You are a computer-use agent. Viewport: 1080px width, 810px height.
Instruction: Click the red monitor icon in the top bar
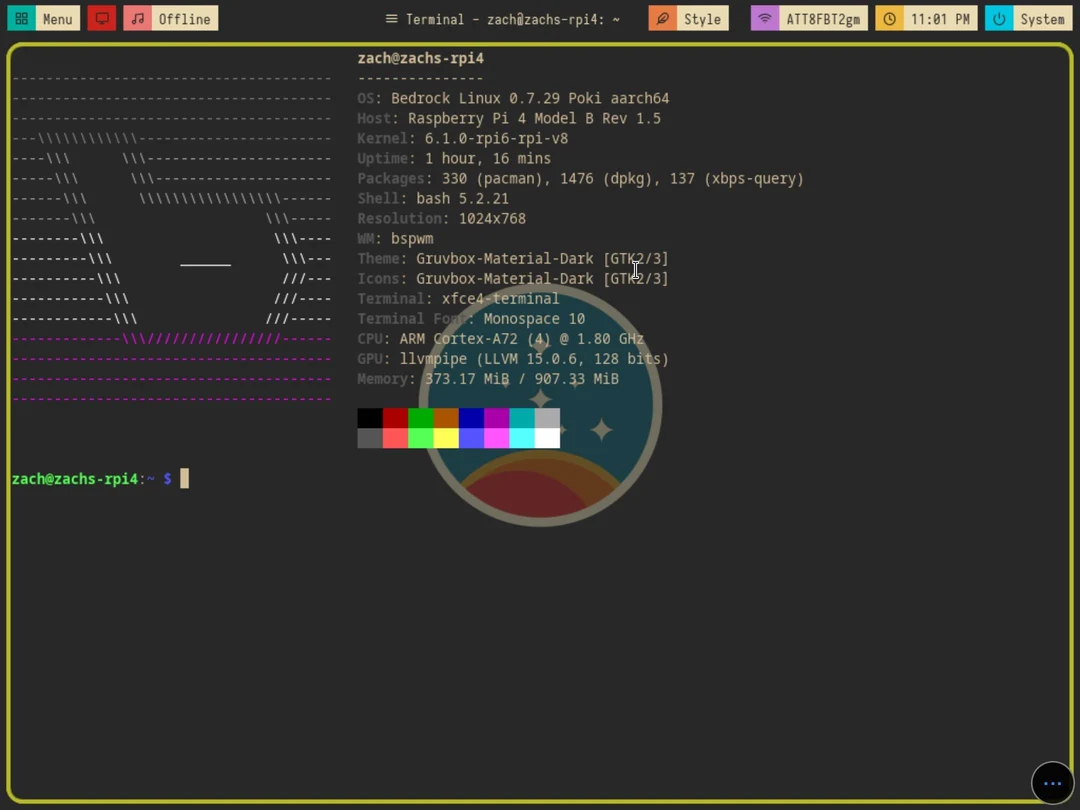pos(101,18)
